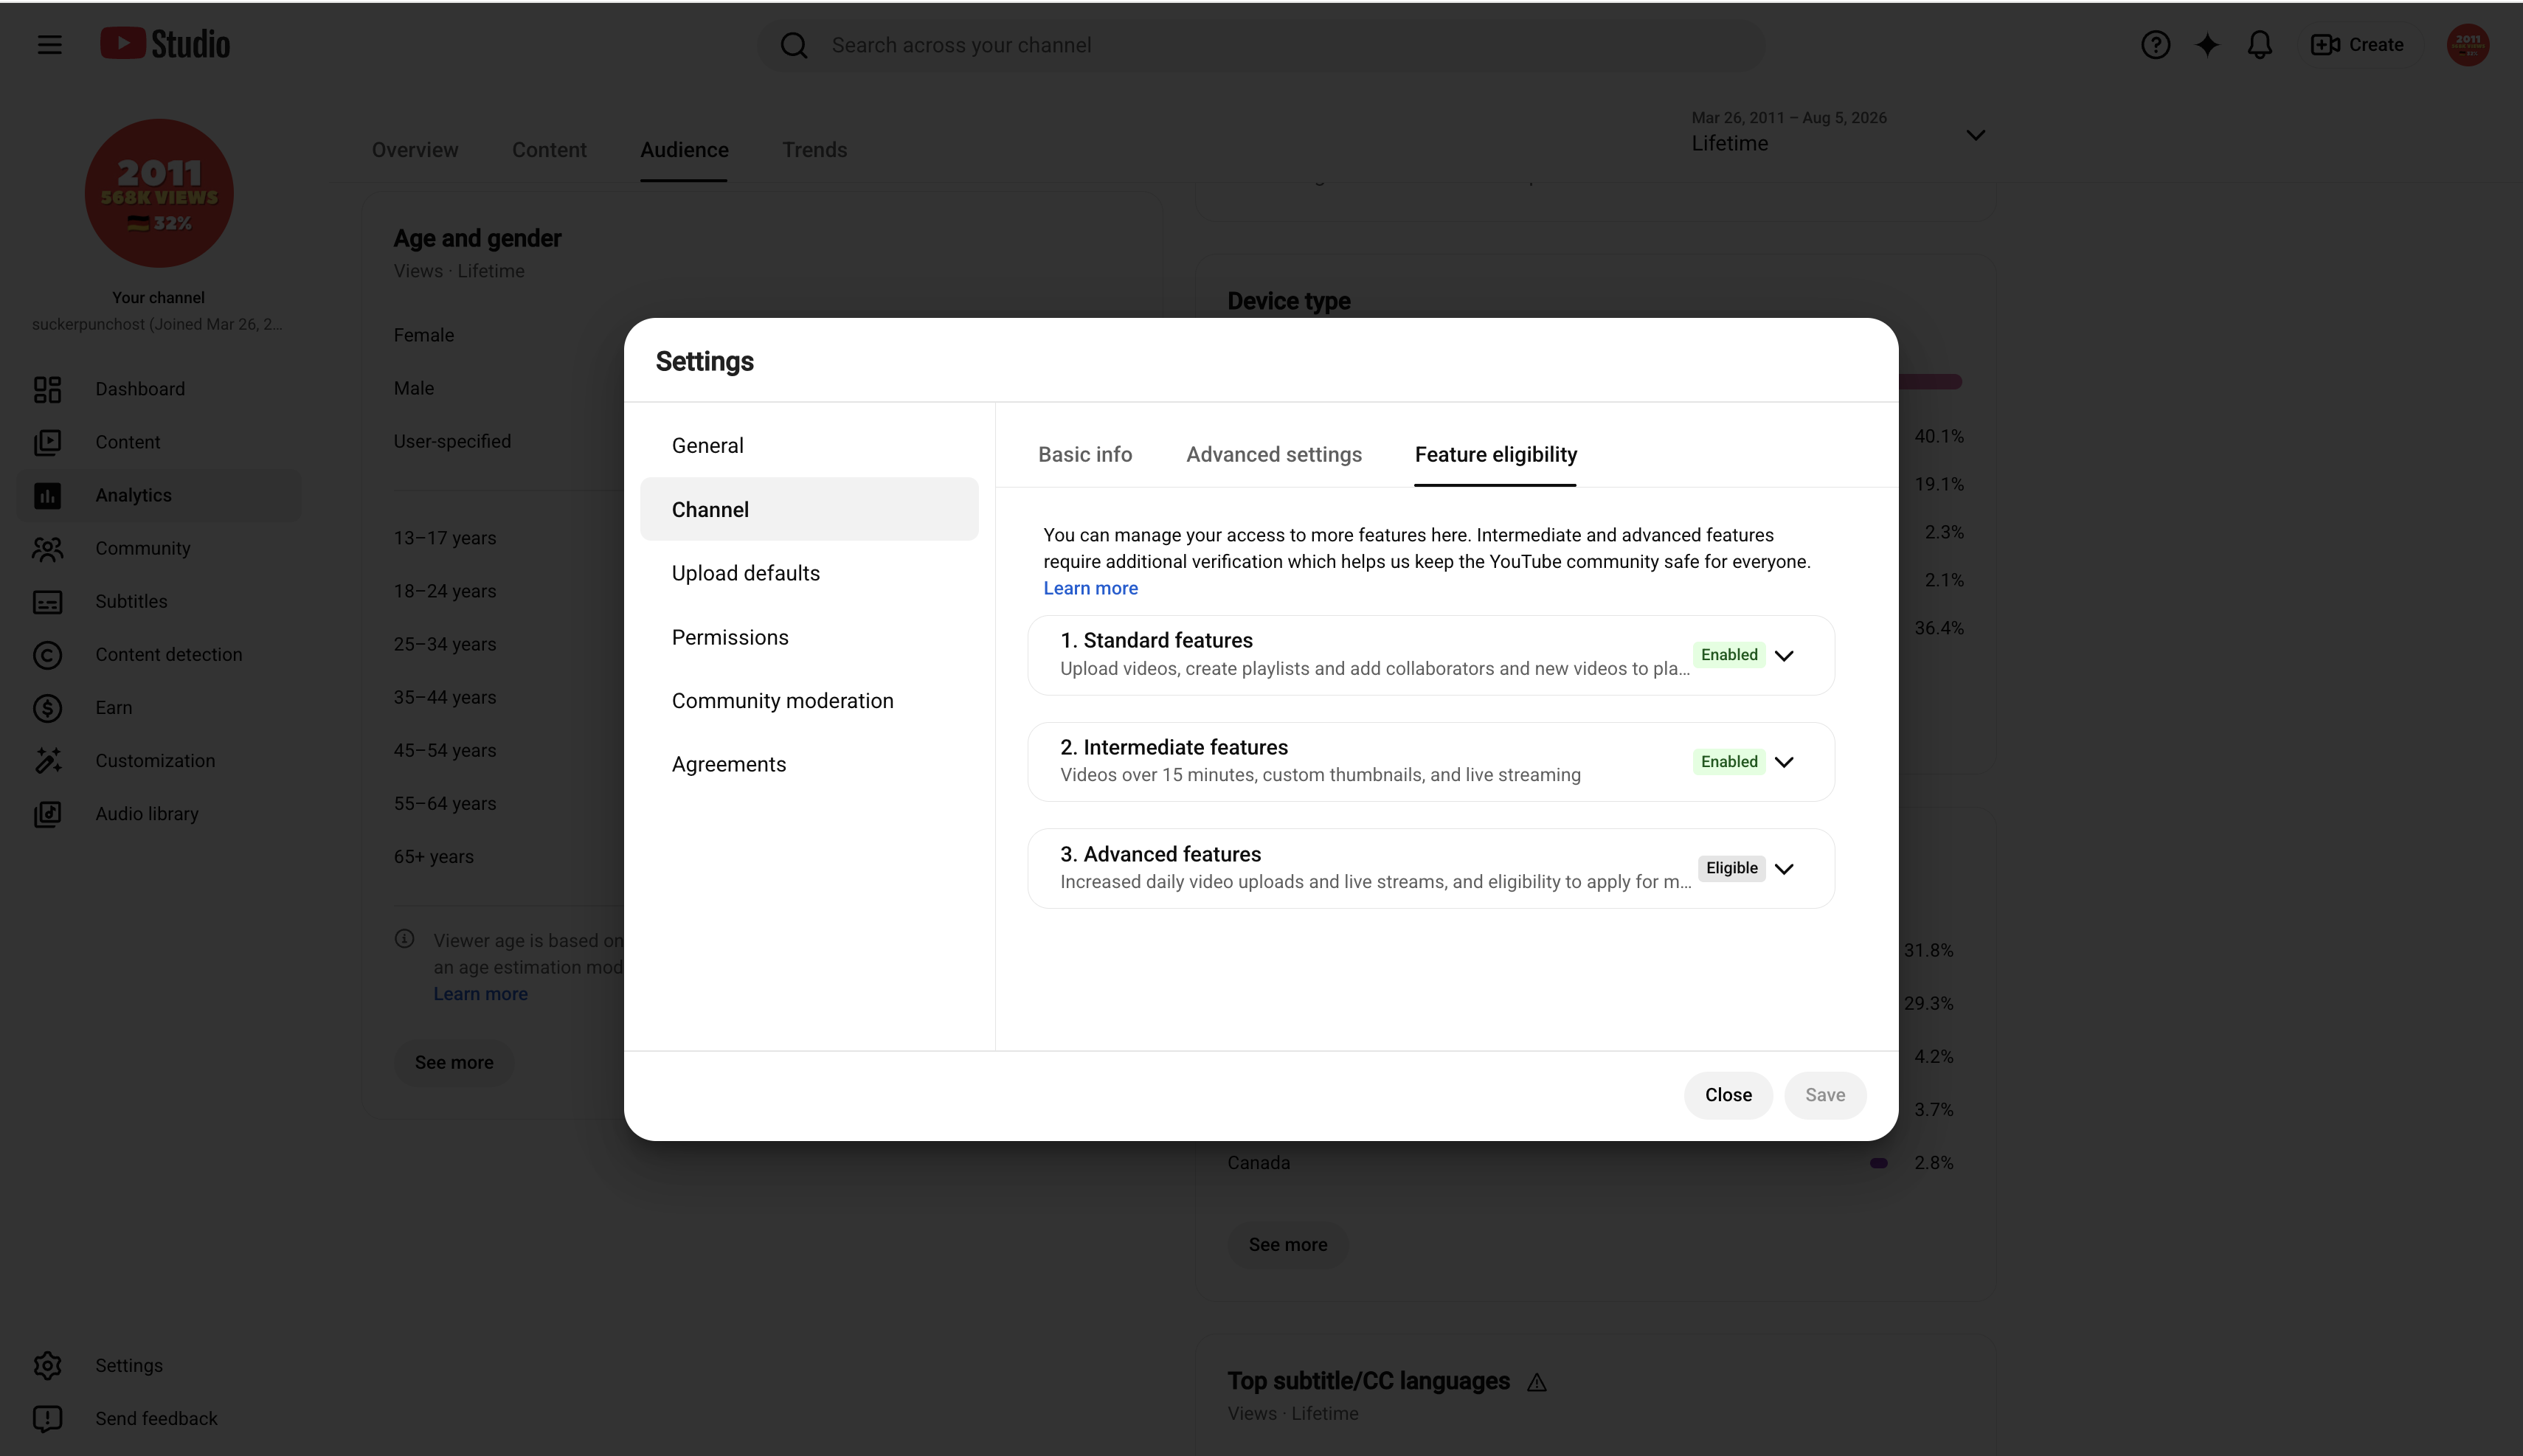Click the Dashboard icon in the sidebar
The image size is (2523, 1456).
click(47, 389)
